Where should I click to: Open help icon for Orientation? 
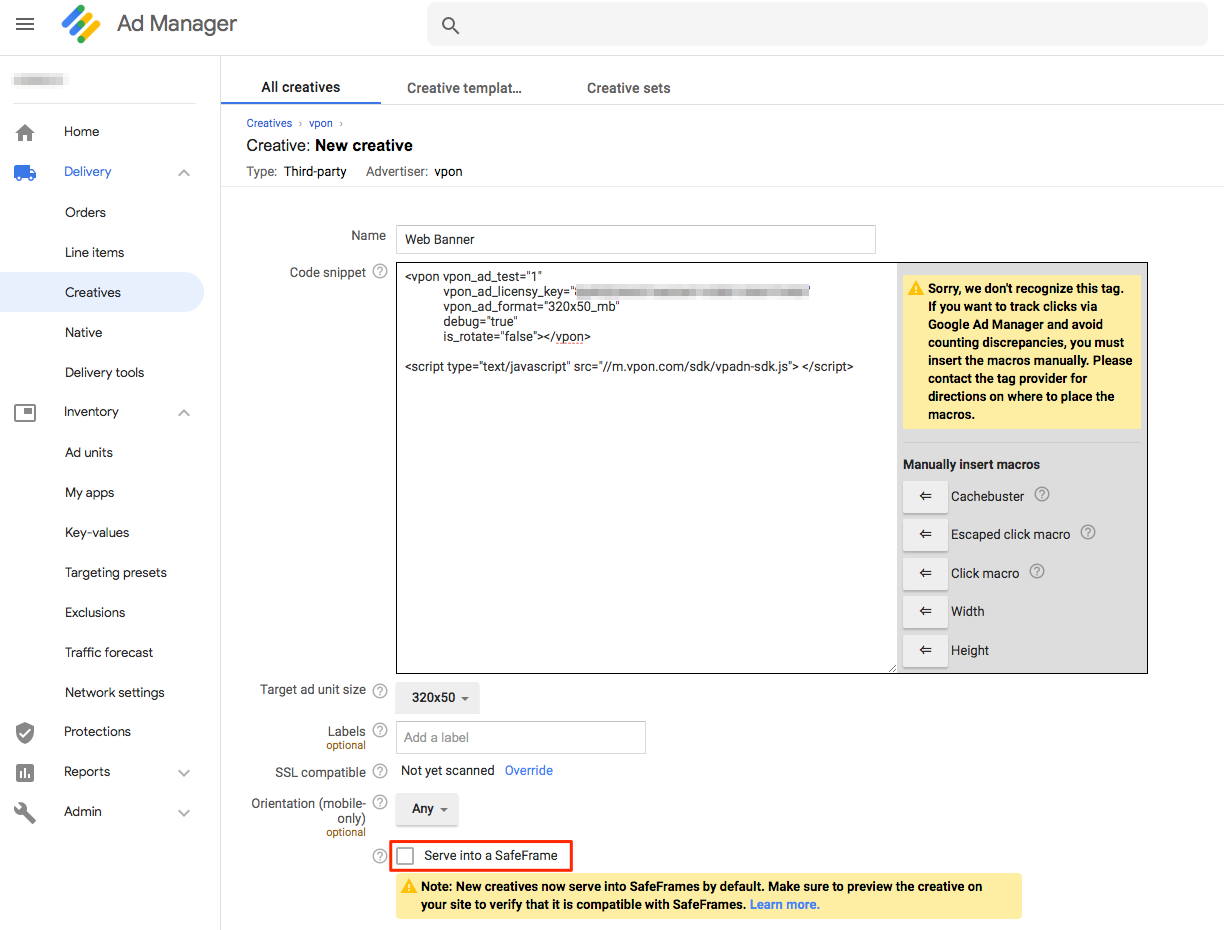[x=380, y=802]
